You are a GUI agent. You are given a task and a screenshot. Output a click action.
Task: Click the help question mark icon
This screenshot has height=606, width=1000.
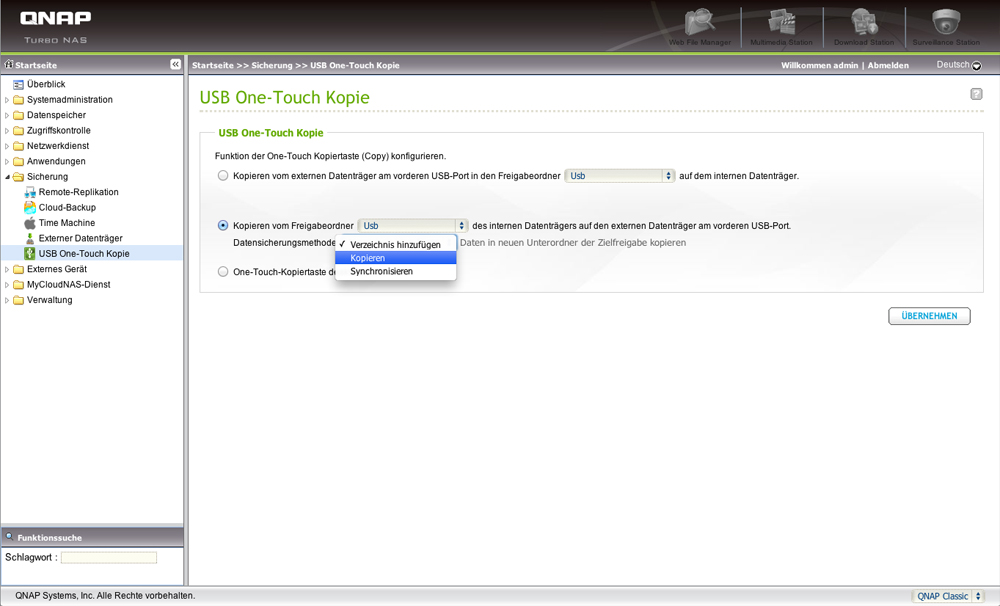point(976,94)
